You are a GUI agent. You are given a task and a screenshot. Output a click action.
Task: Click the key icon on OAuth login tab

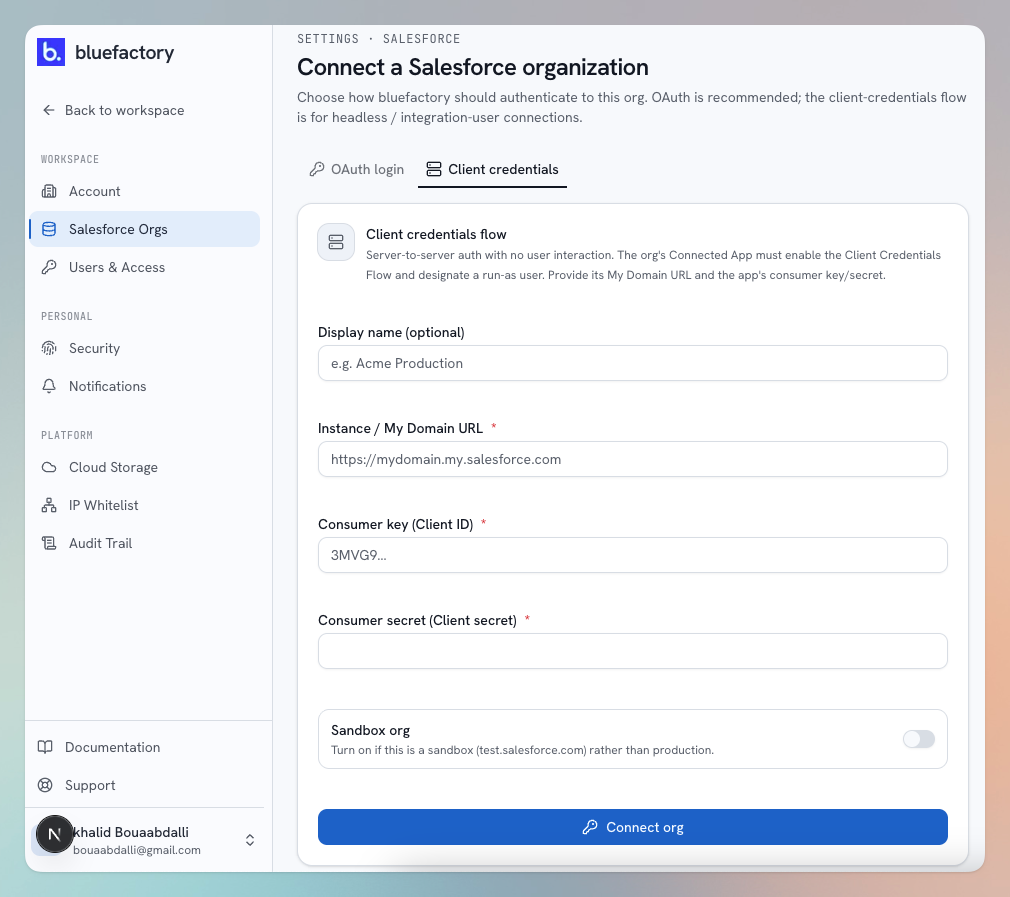pyautogui.click(x=317, y=169)
